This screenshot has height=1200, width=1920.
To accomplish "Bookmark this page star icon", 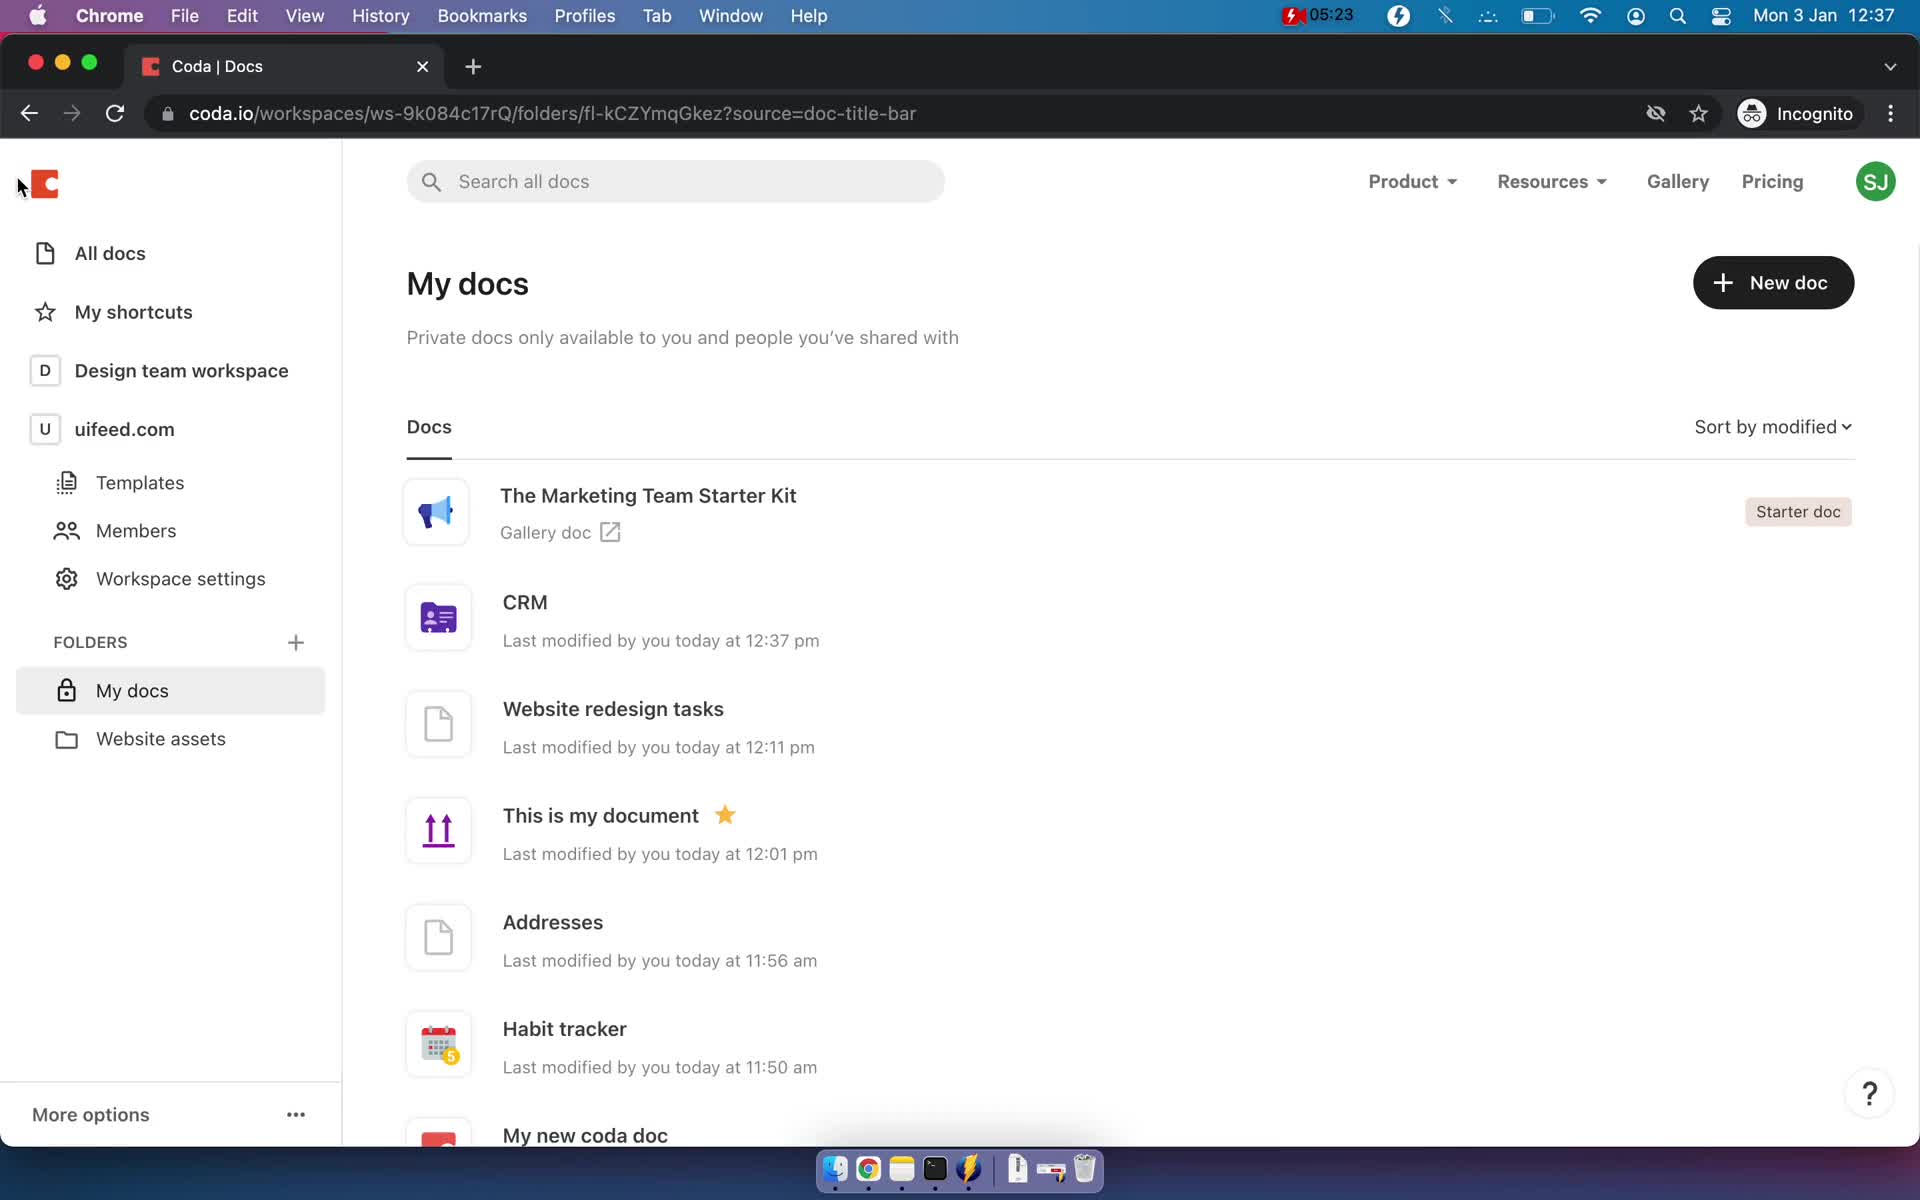I will pos(1698,113).
